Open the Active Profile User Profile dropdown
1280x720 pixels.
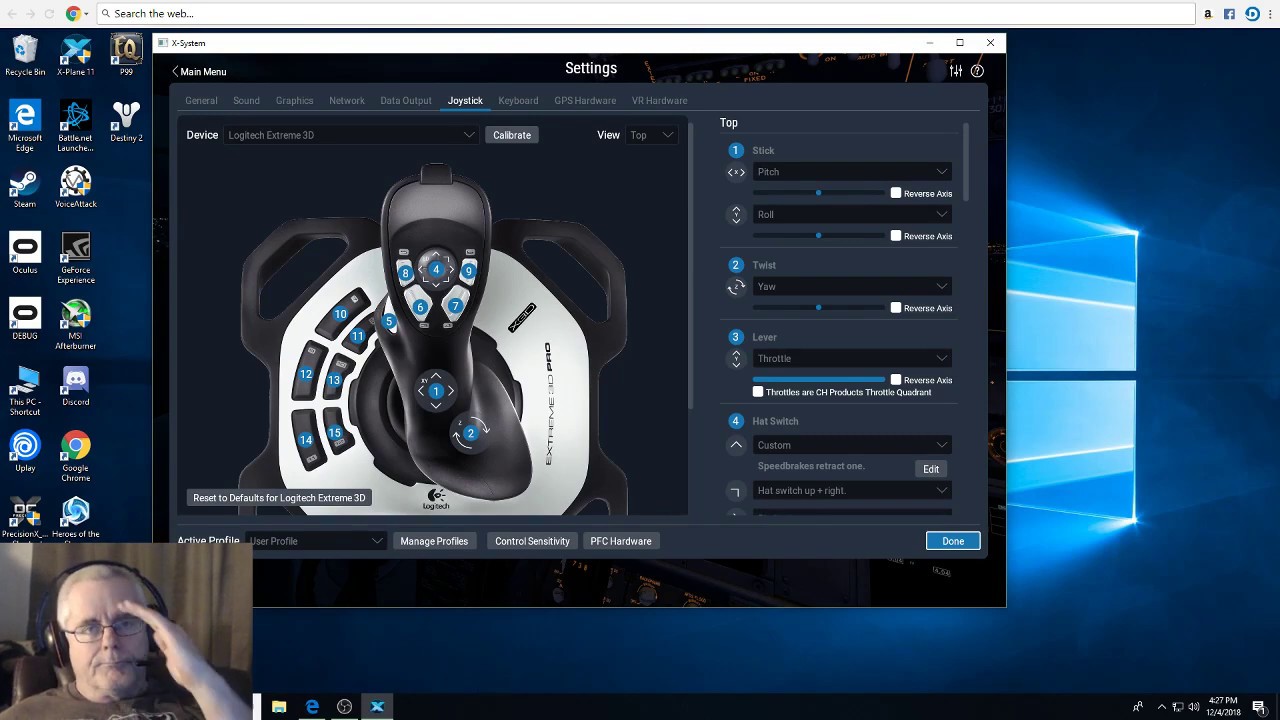pyautogui.click(x=316, y=541)
